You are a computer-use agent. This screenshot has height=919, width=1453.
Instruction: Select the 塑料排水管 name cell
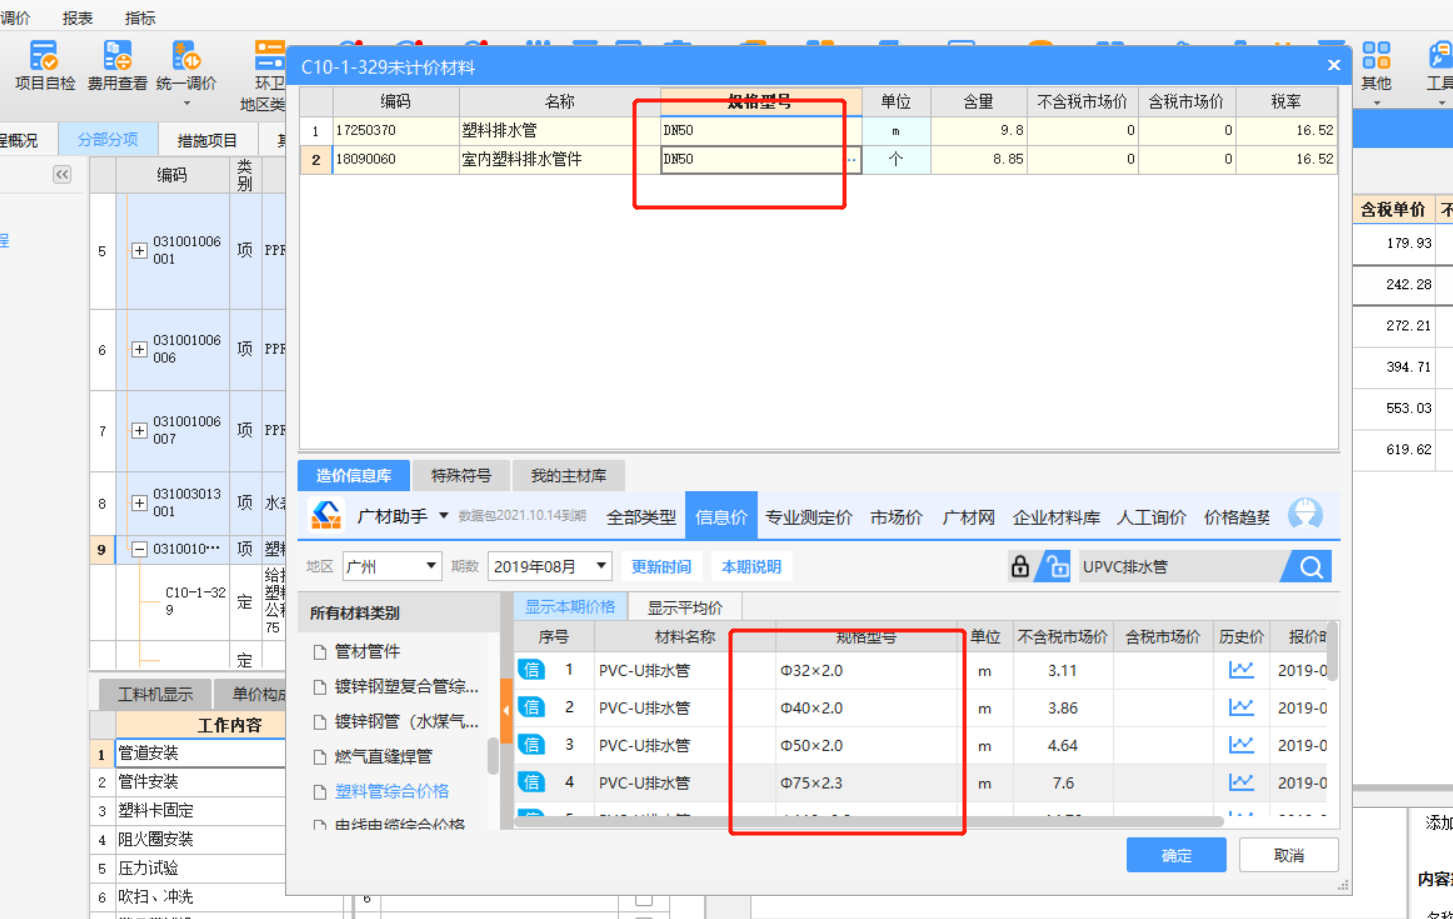[x=559, y=130]
